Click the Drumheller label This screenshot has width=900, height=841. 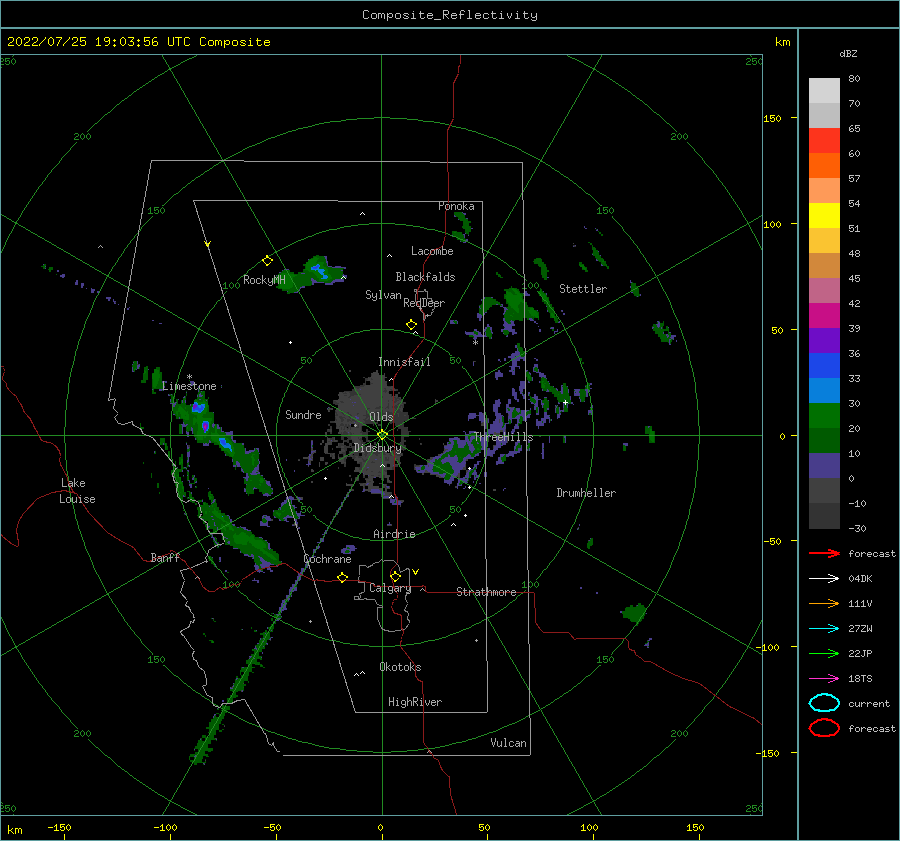click(586, 493)
